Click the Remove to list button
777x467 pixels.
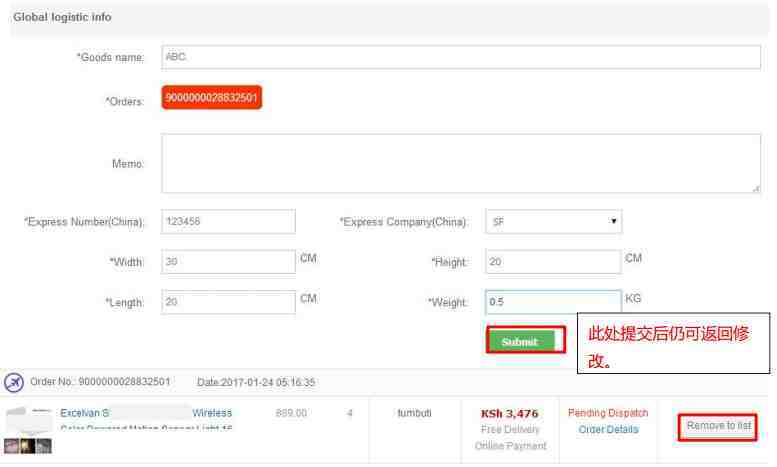(718, 426)
